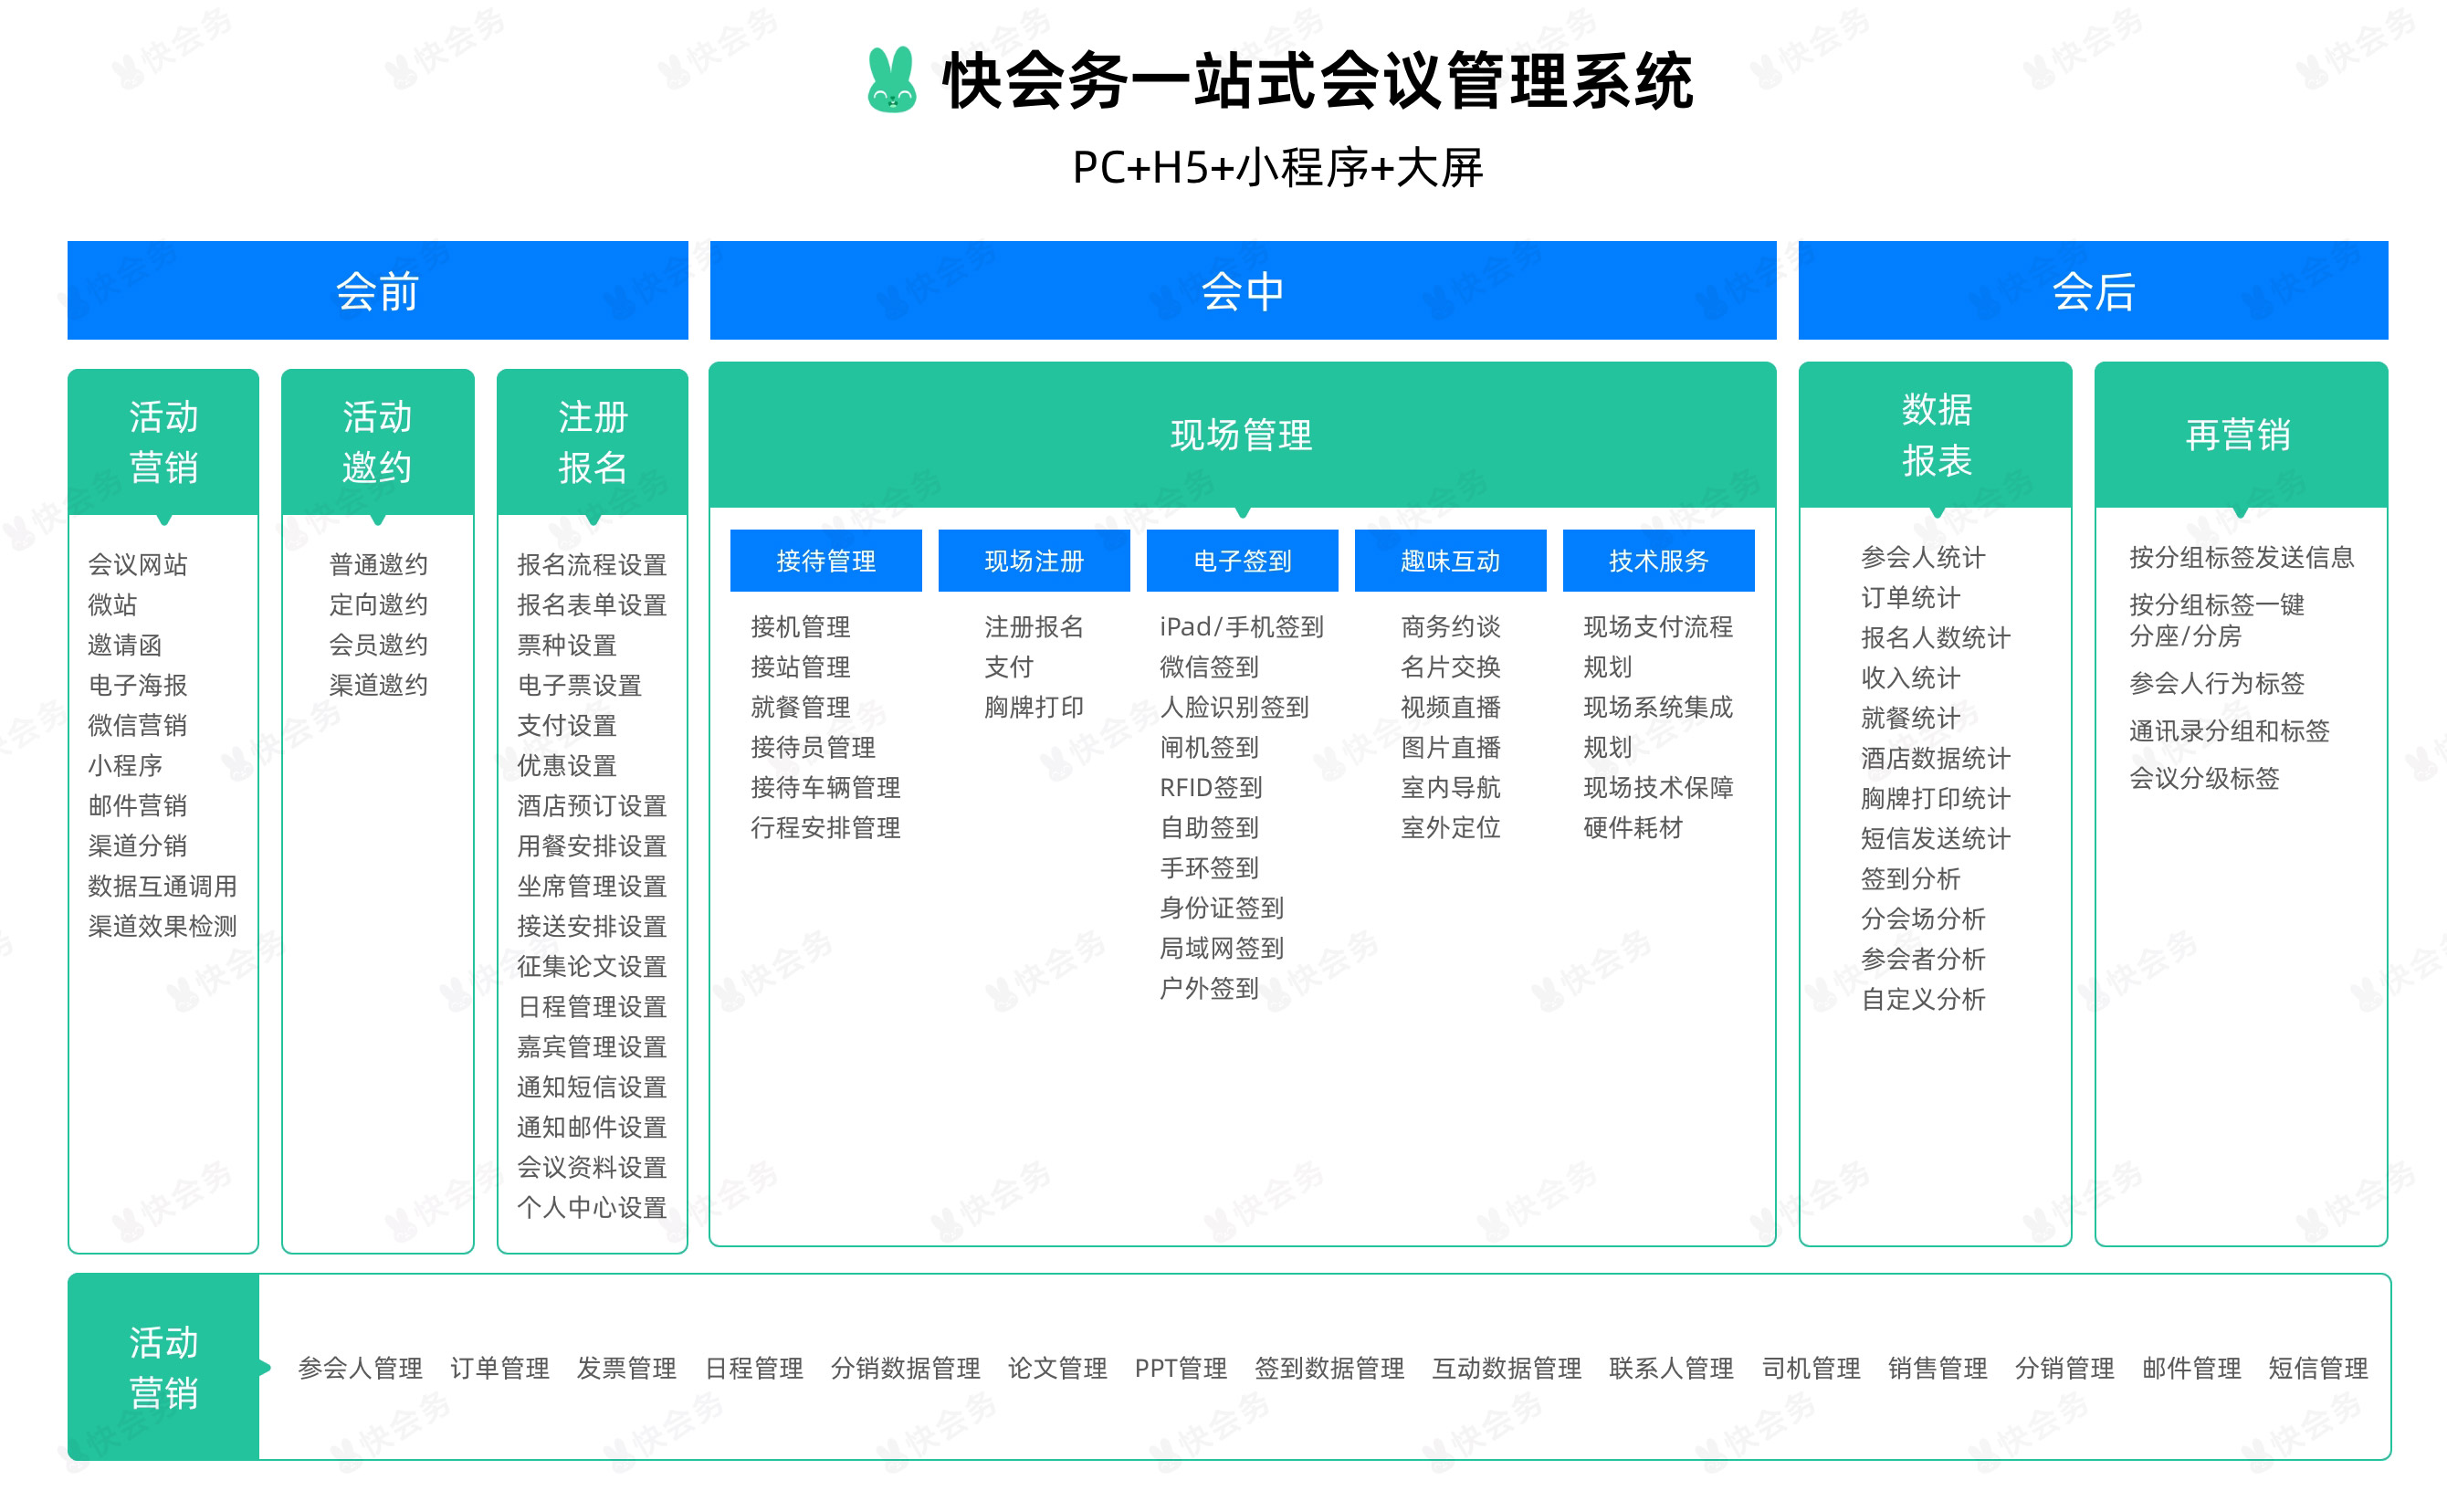Select 按分组标签发送信息
Screen dimensions: 2447x1512
tap(2241, 557)
